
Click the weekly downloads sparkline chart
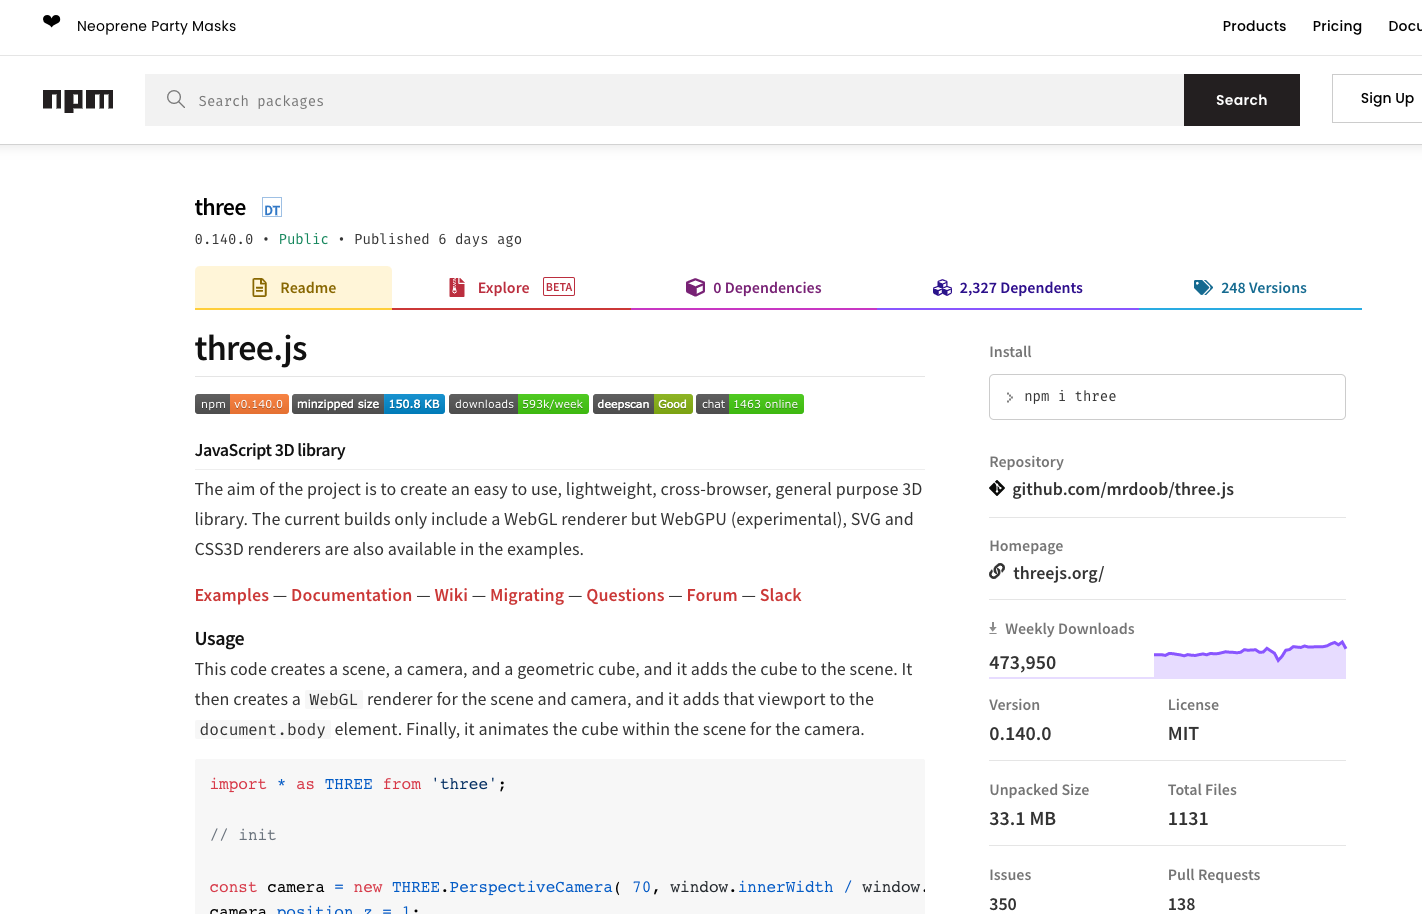(1250, 659)
